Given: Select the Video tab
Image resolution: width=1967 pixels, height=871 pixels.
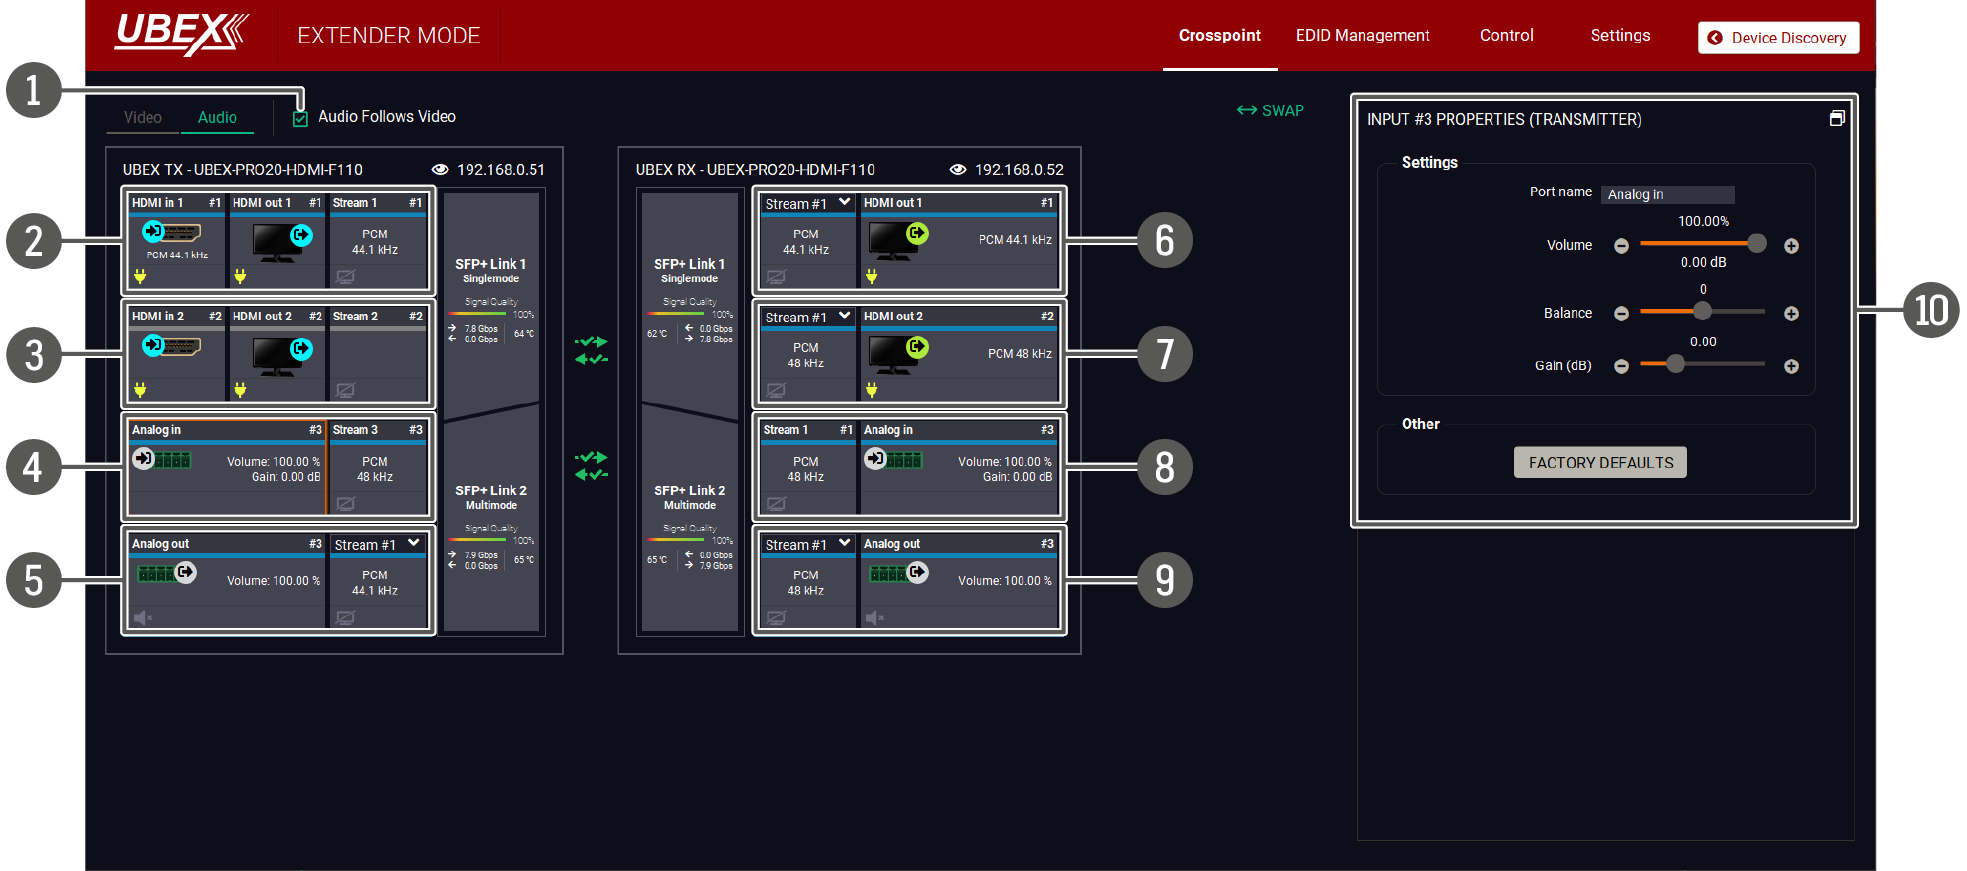Looking at the screenshot, I should [x=143, y=118].
